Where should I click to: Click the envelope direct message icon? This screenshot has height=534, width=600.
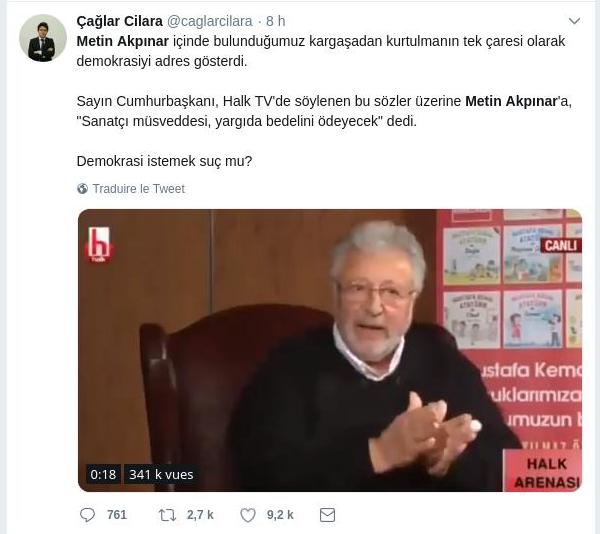click(x=327, y=515)
